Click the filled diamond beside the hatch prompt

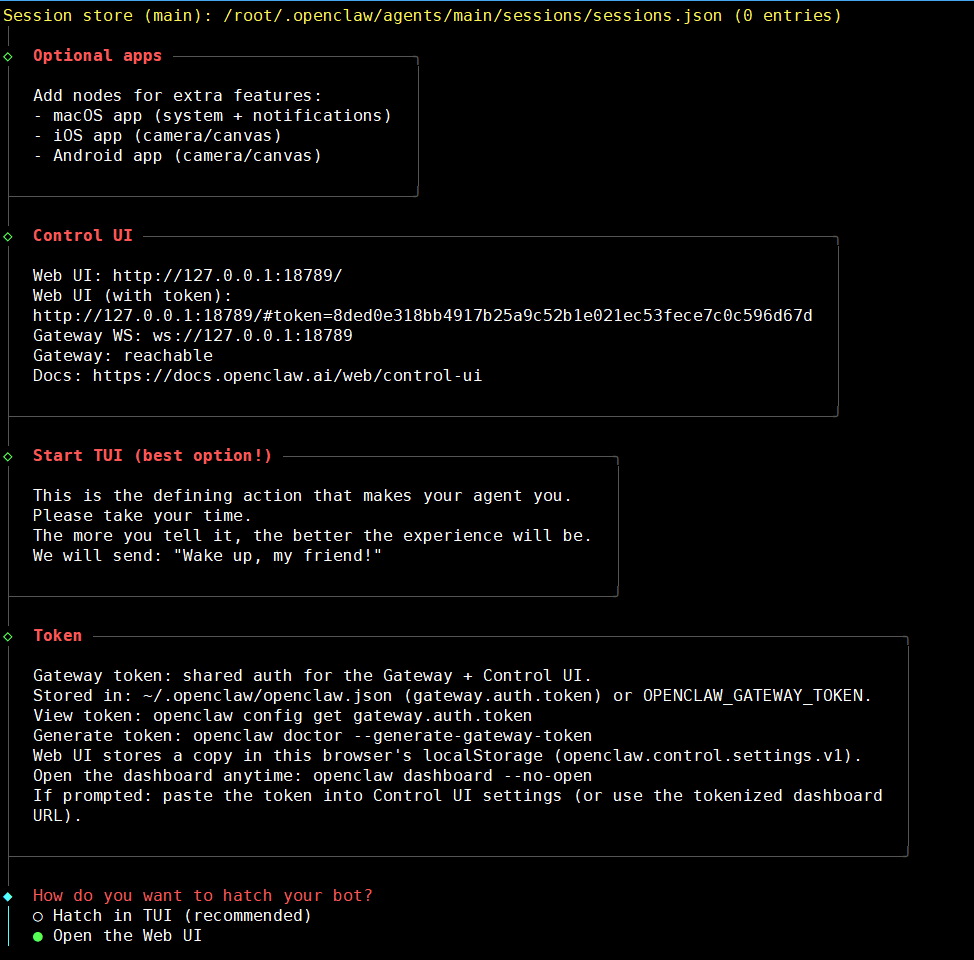(8, 896)
